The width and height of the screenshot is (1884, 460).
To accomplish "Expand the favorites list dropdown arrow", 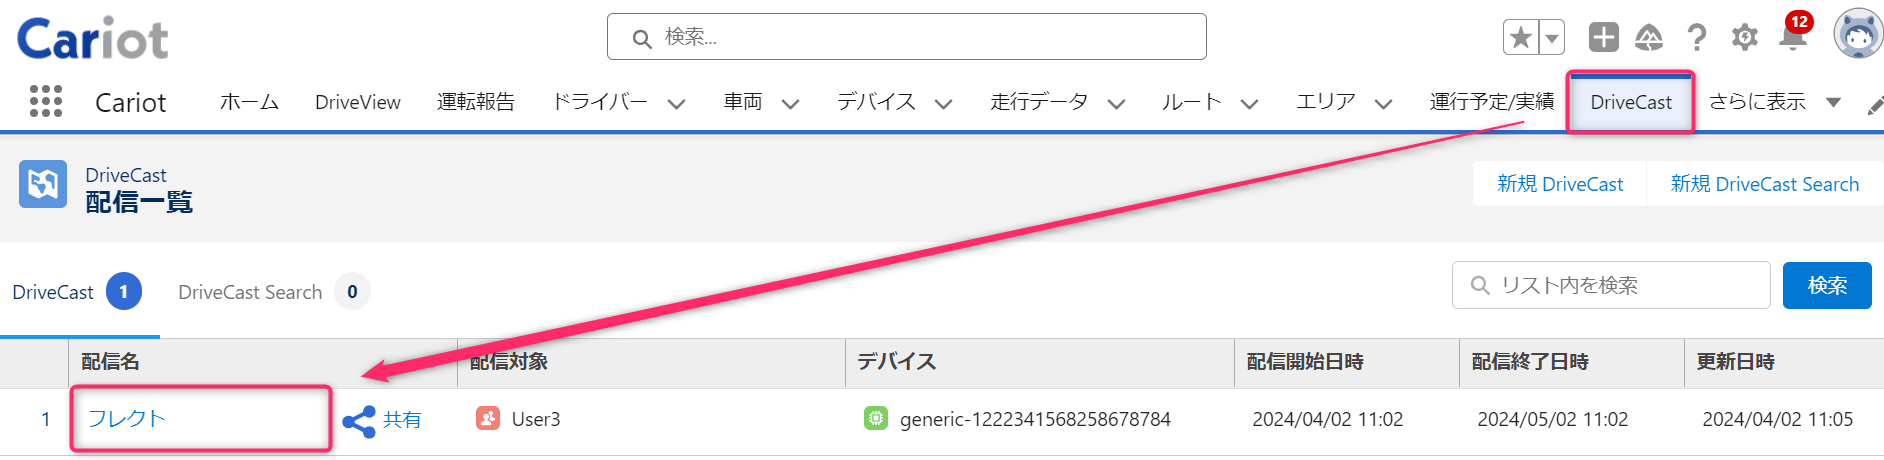I will pyautogui.click(x=1552, y=38).
